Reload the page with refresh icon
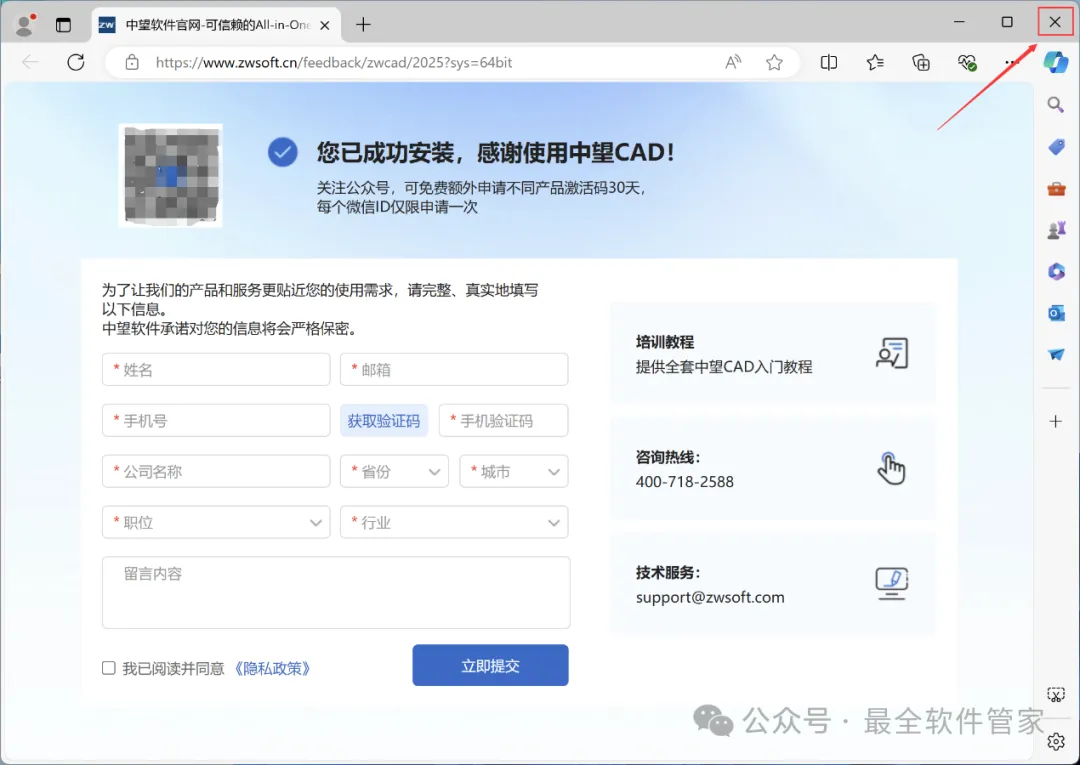The height and width of the screenshot is (765, 1080). coord(76,63)
